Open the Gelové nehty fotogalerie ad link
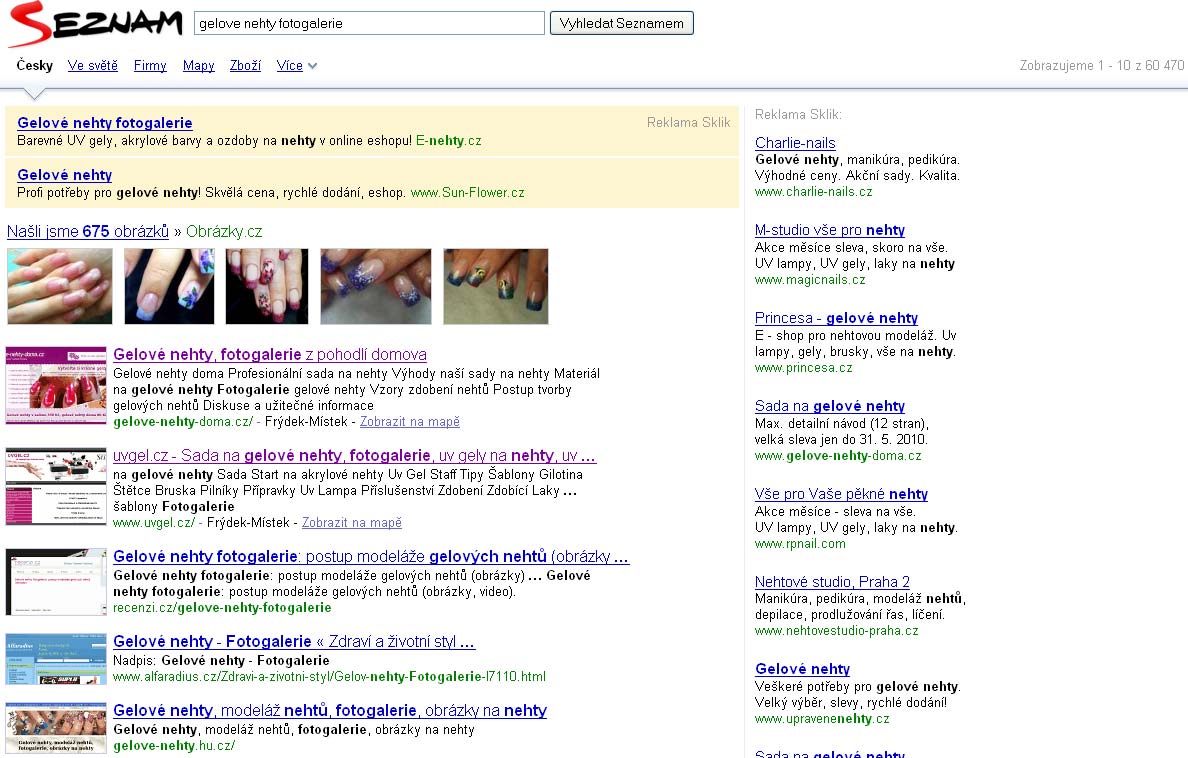Image resolution: width=1188 pixels, height=758 pixels. [x=105, y=123]
